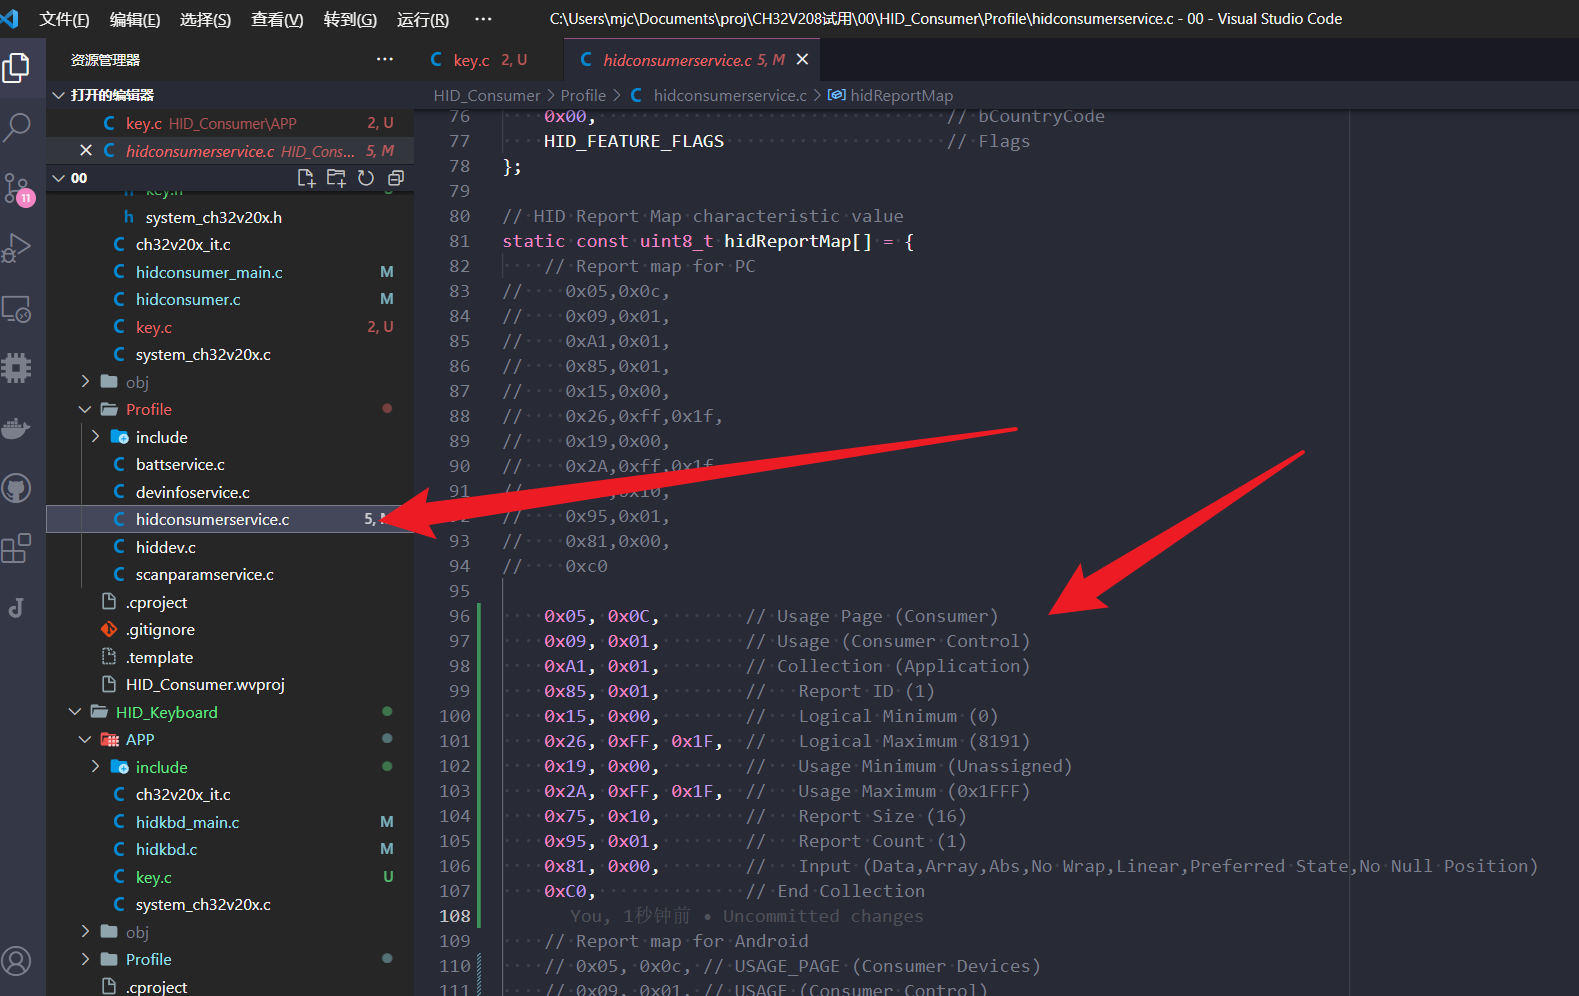Switch to the key.c editor tab
Viewport: 1579px width, 996px height.
point(489,60)
